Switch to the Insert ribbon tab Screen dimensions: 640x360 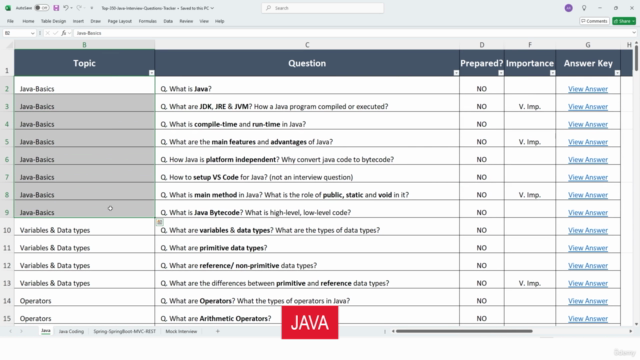(x=78, y=21)
